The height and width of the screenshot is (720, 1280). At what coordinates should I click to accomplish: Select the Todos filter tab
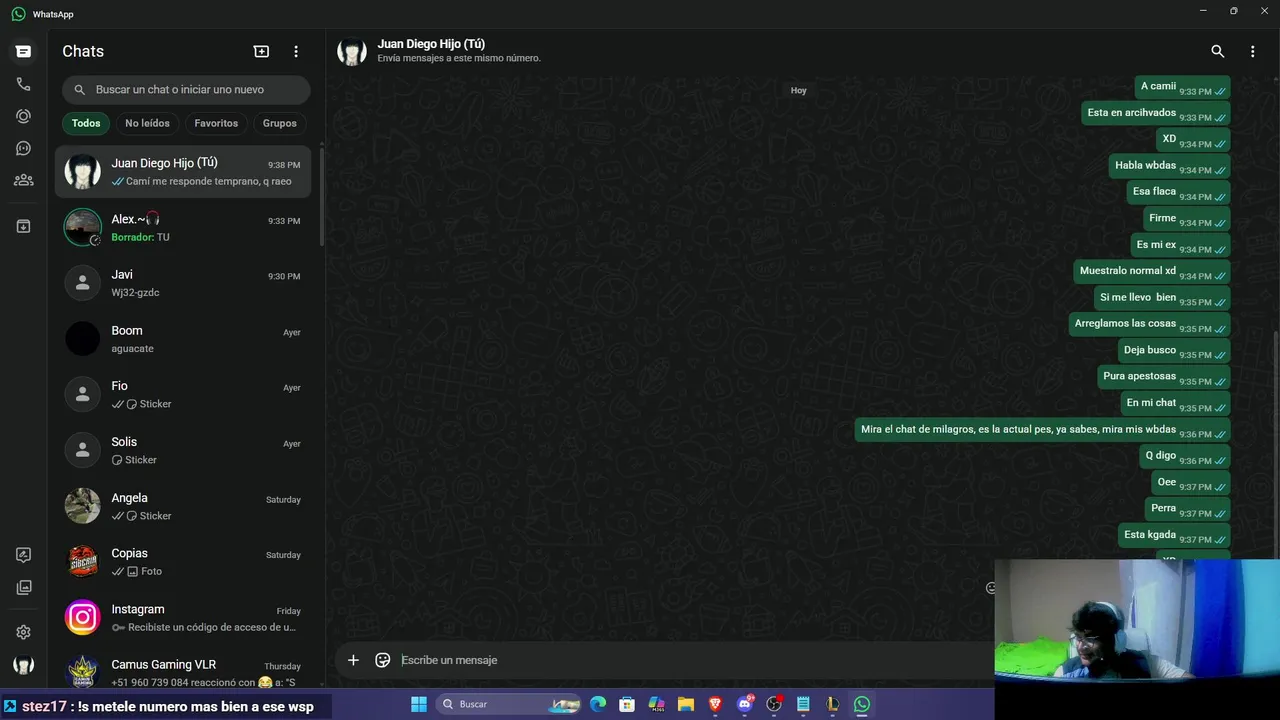click(x=86, y=123)
